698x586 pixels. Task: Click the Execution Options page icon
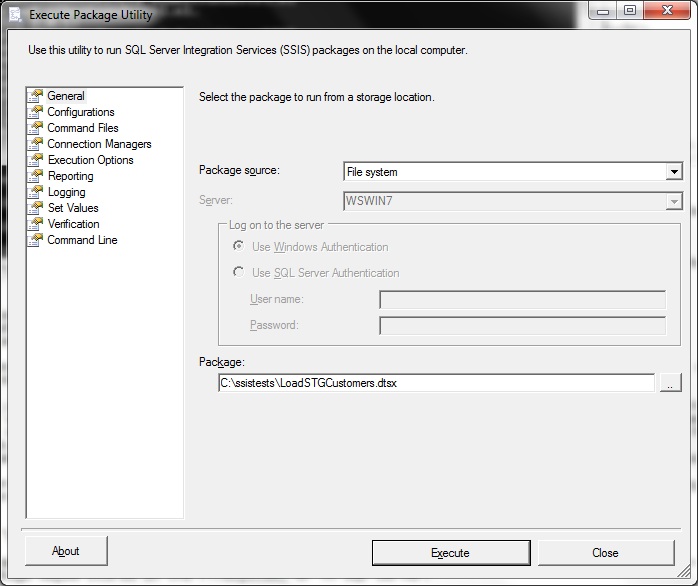(x=36, y=160)
